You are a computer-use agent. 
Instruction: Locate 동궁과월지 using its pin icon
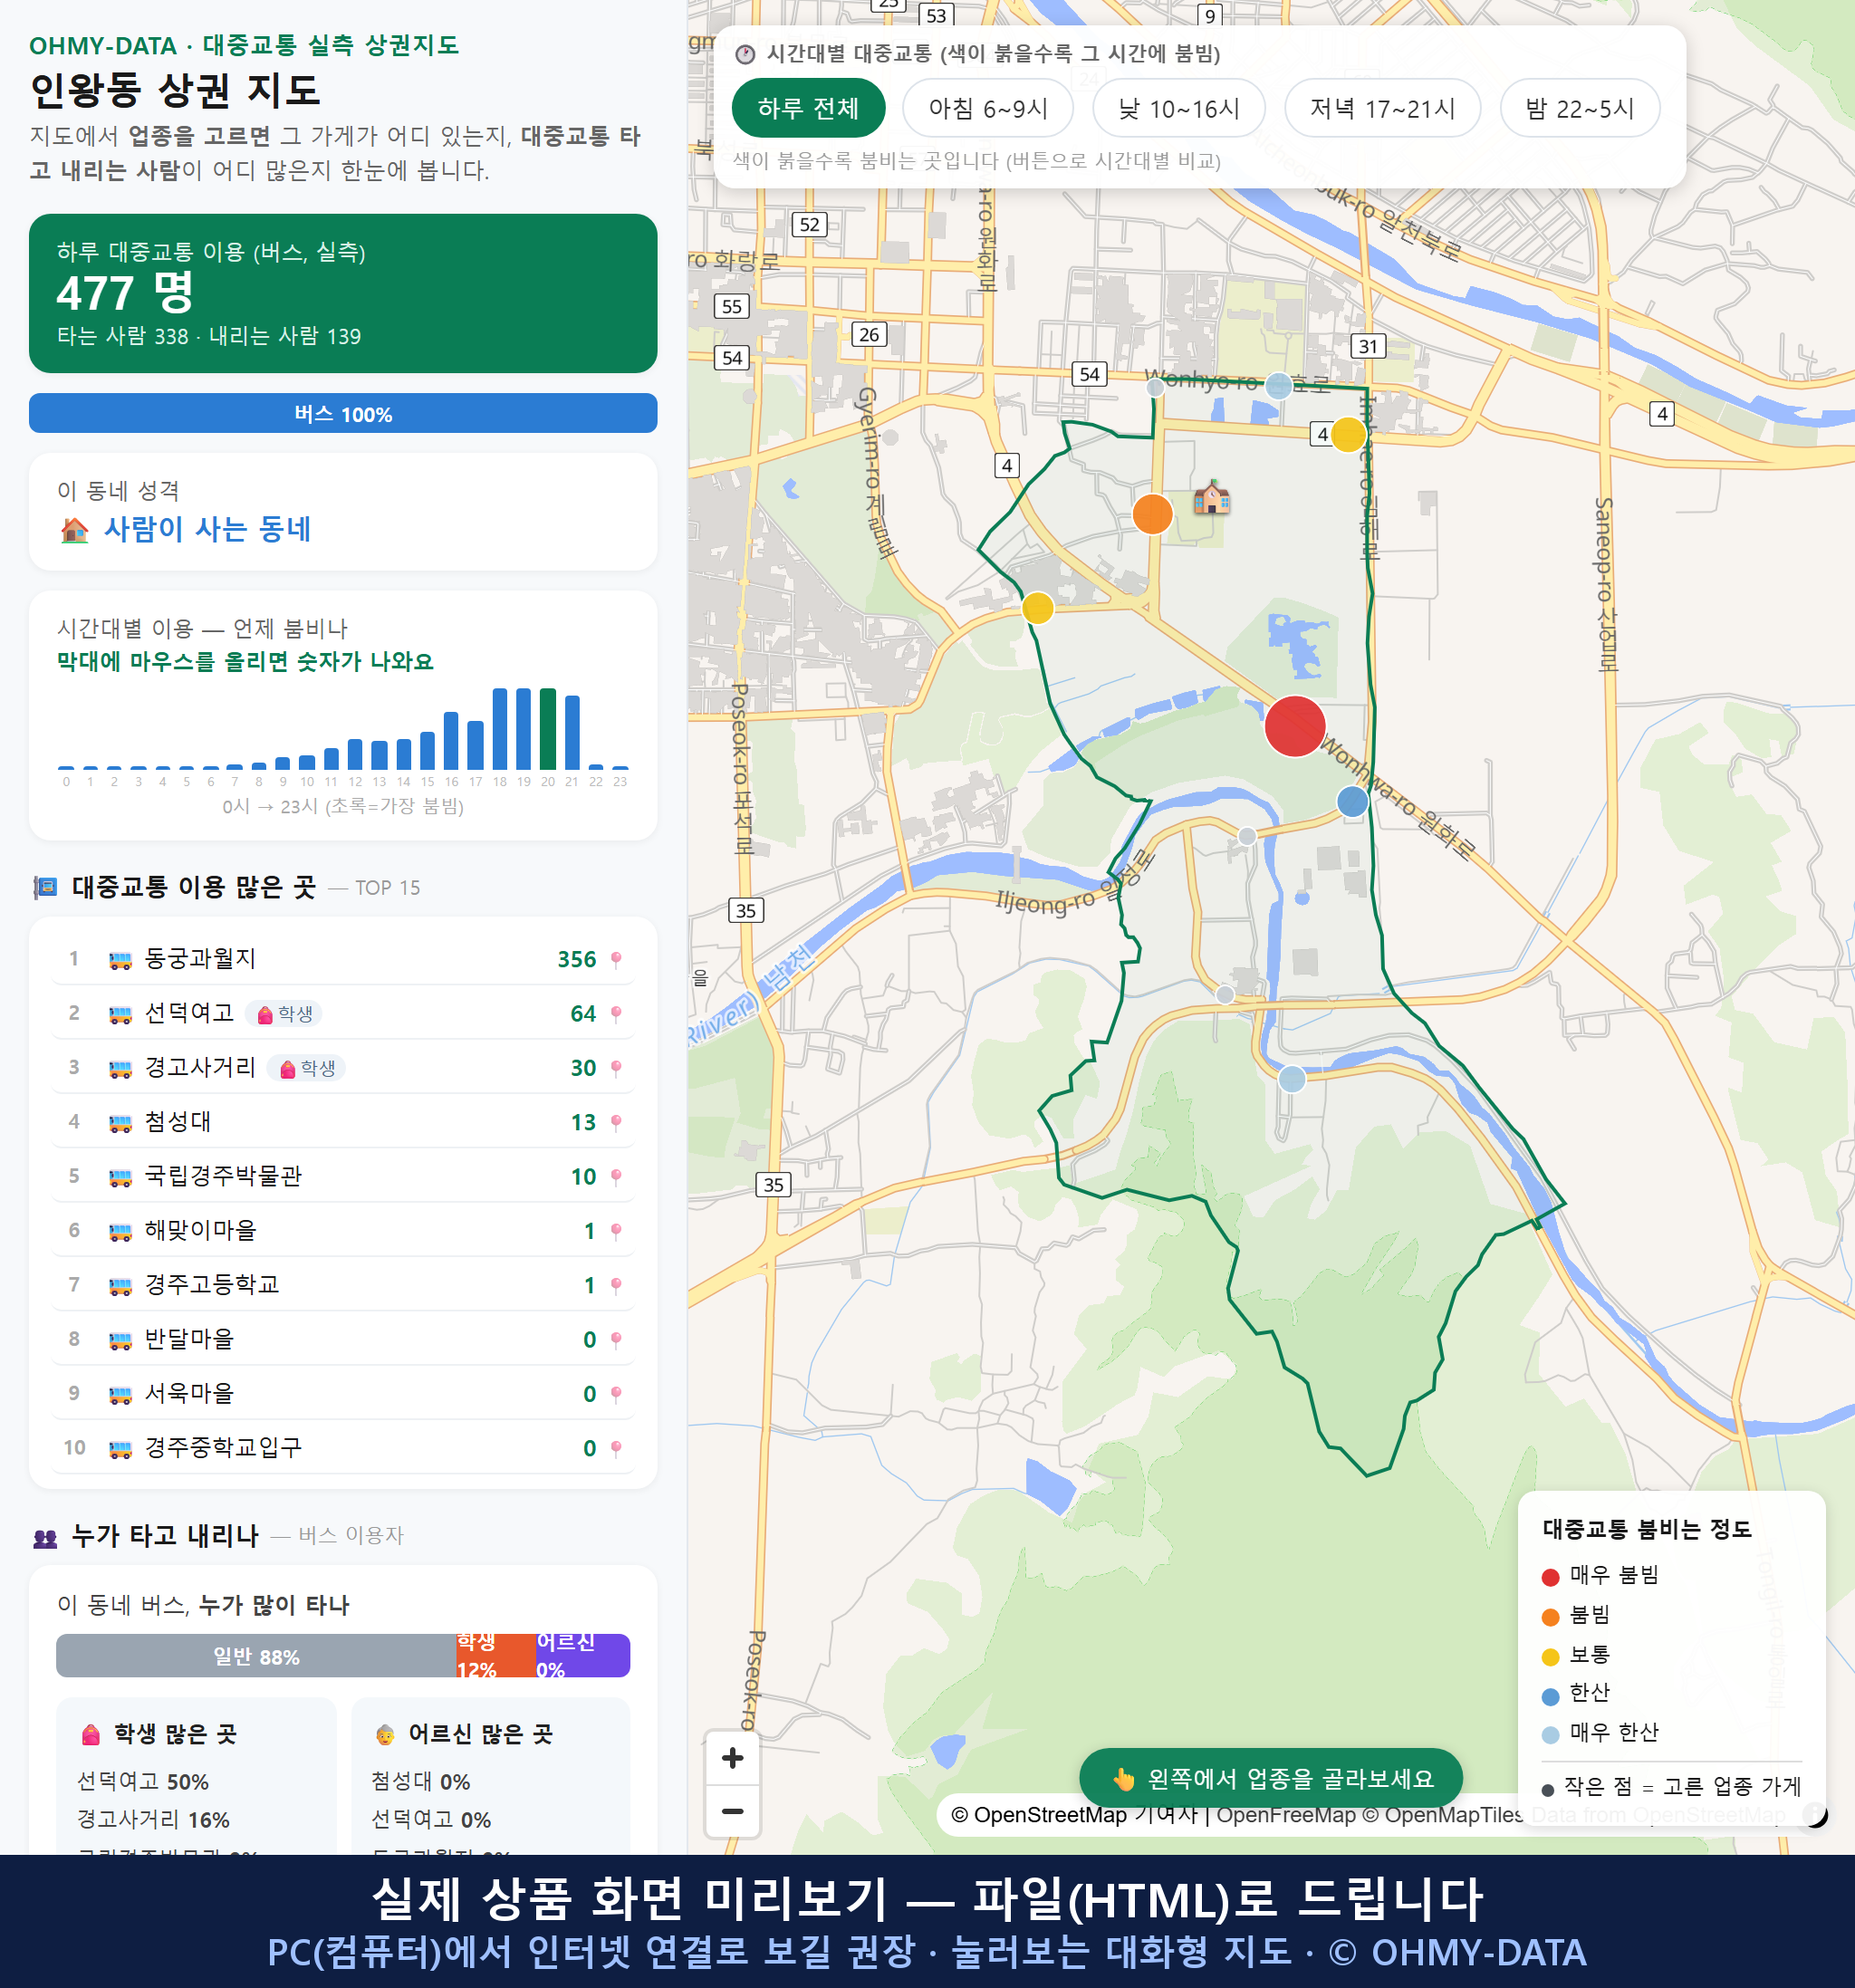pyautogui.click(x=616, y=960)
